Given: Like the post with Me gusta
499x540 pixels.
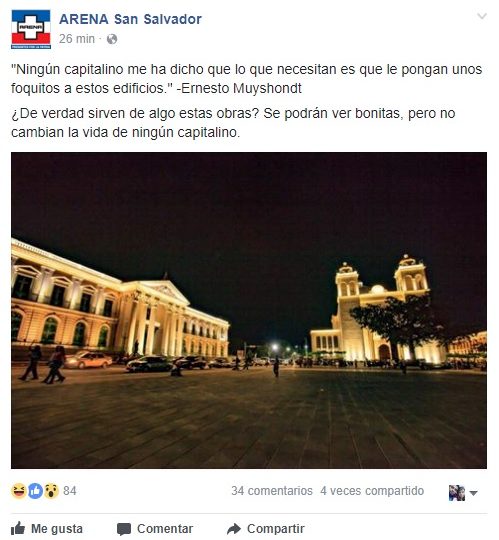Looking at the screenshot, I should click(47, 529).
